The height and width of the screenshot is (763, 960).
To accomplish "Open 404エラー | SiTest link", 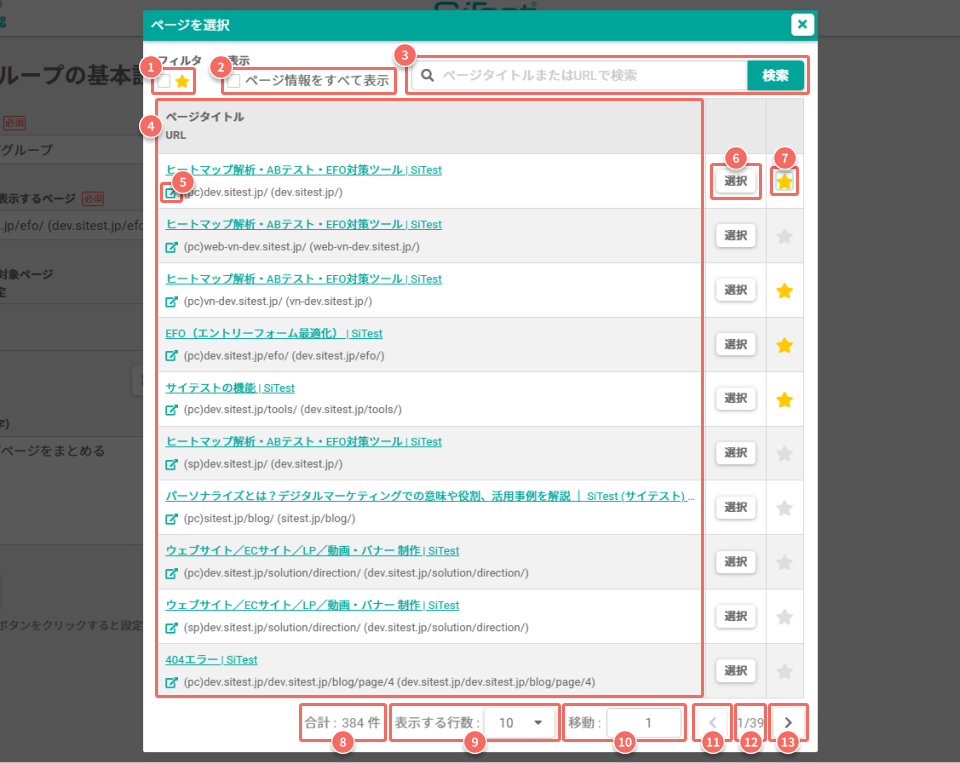I will pos(211,660).
